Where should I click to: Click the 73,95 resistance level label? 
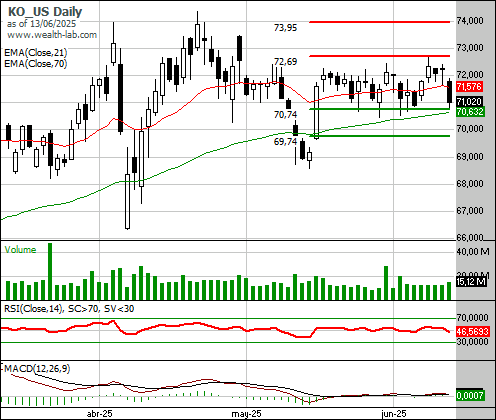(x=285, y=28)
